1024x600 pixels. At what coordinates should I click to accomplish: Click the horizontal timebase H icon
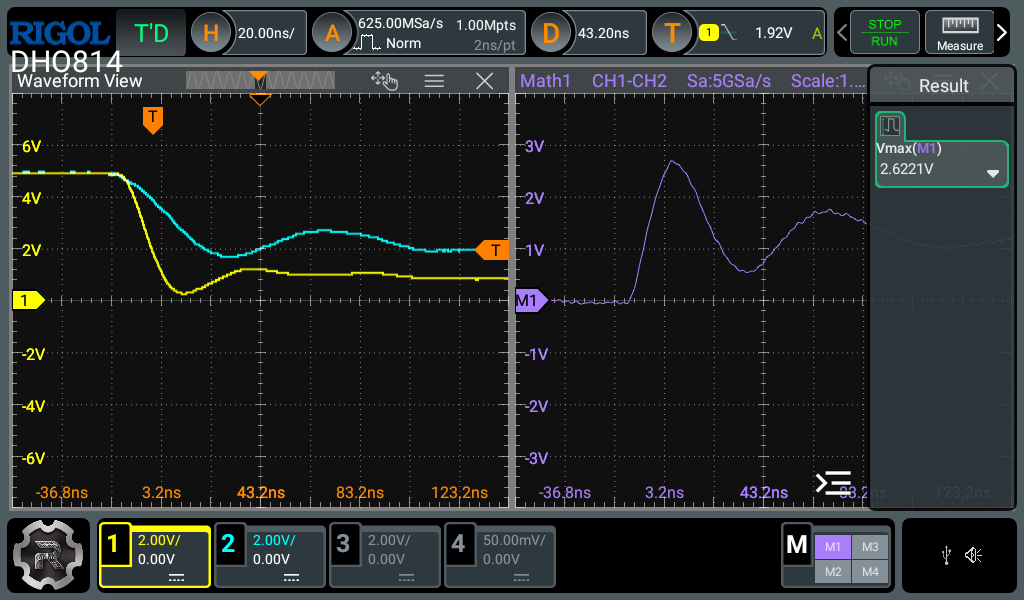(210, 33)
